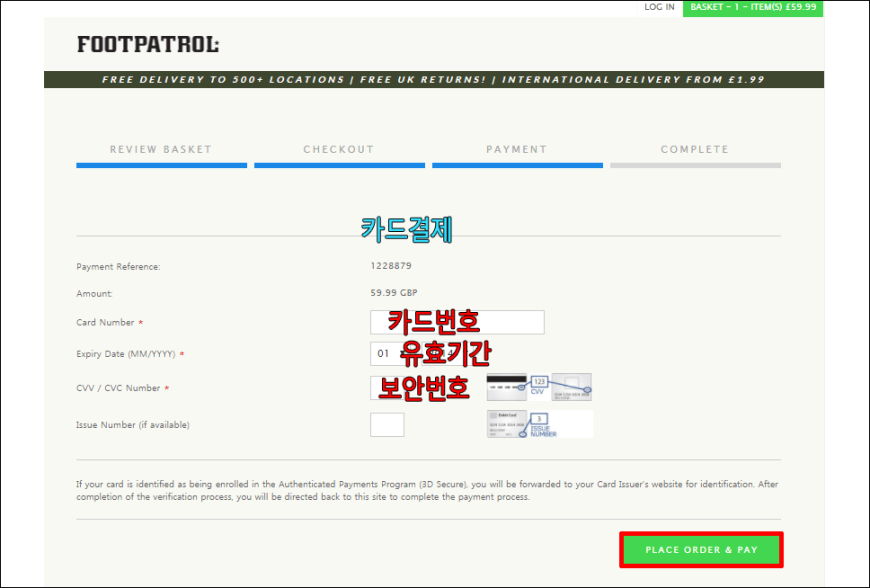Select the Complete step
The height and width of the screenshot is (588, 870).
(695, 155)
